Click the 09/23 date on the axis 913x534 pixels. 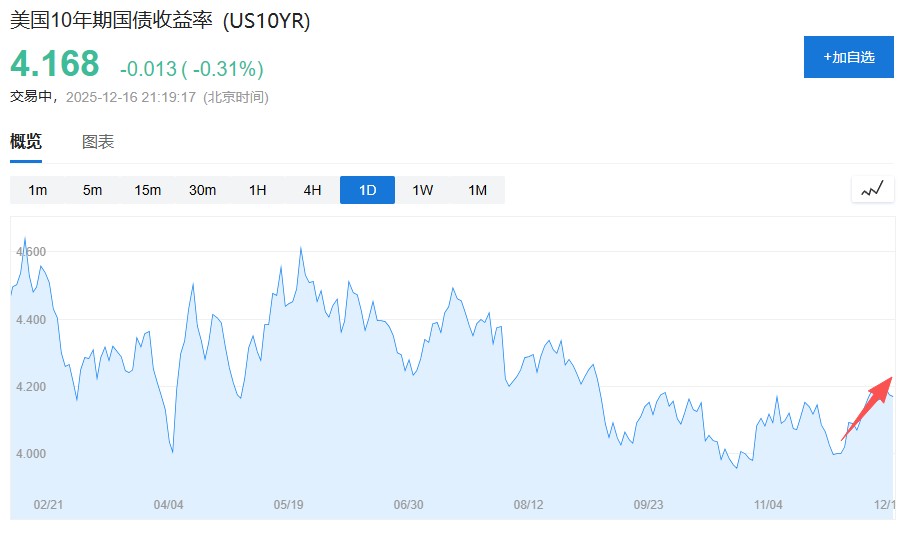648,504
